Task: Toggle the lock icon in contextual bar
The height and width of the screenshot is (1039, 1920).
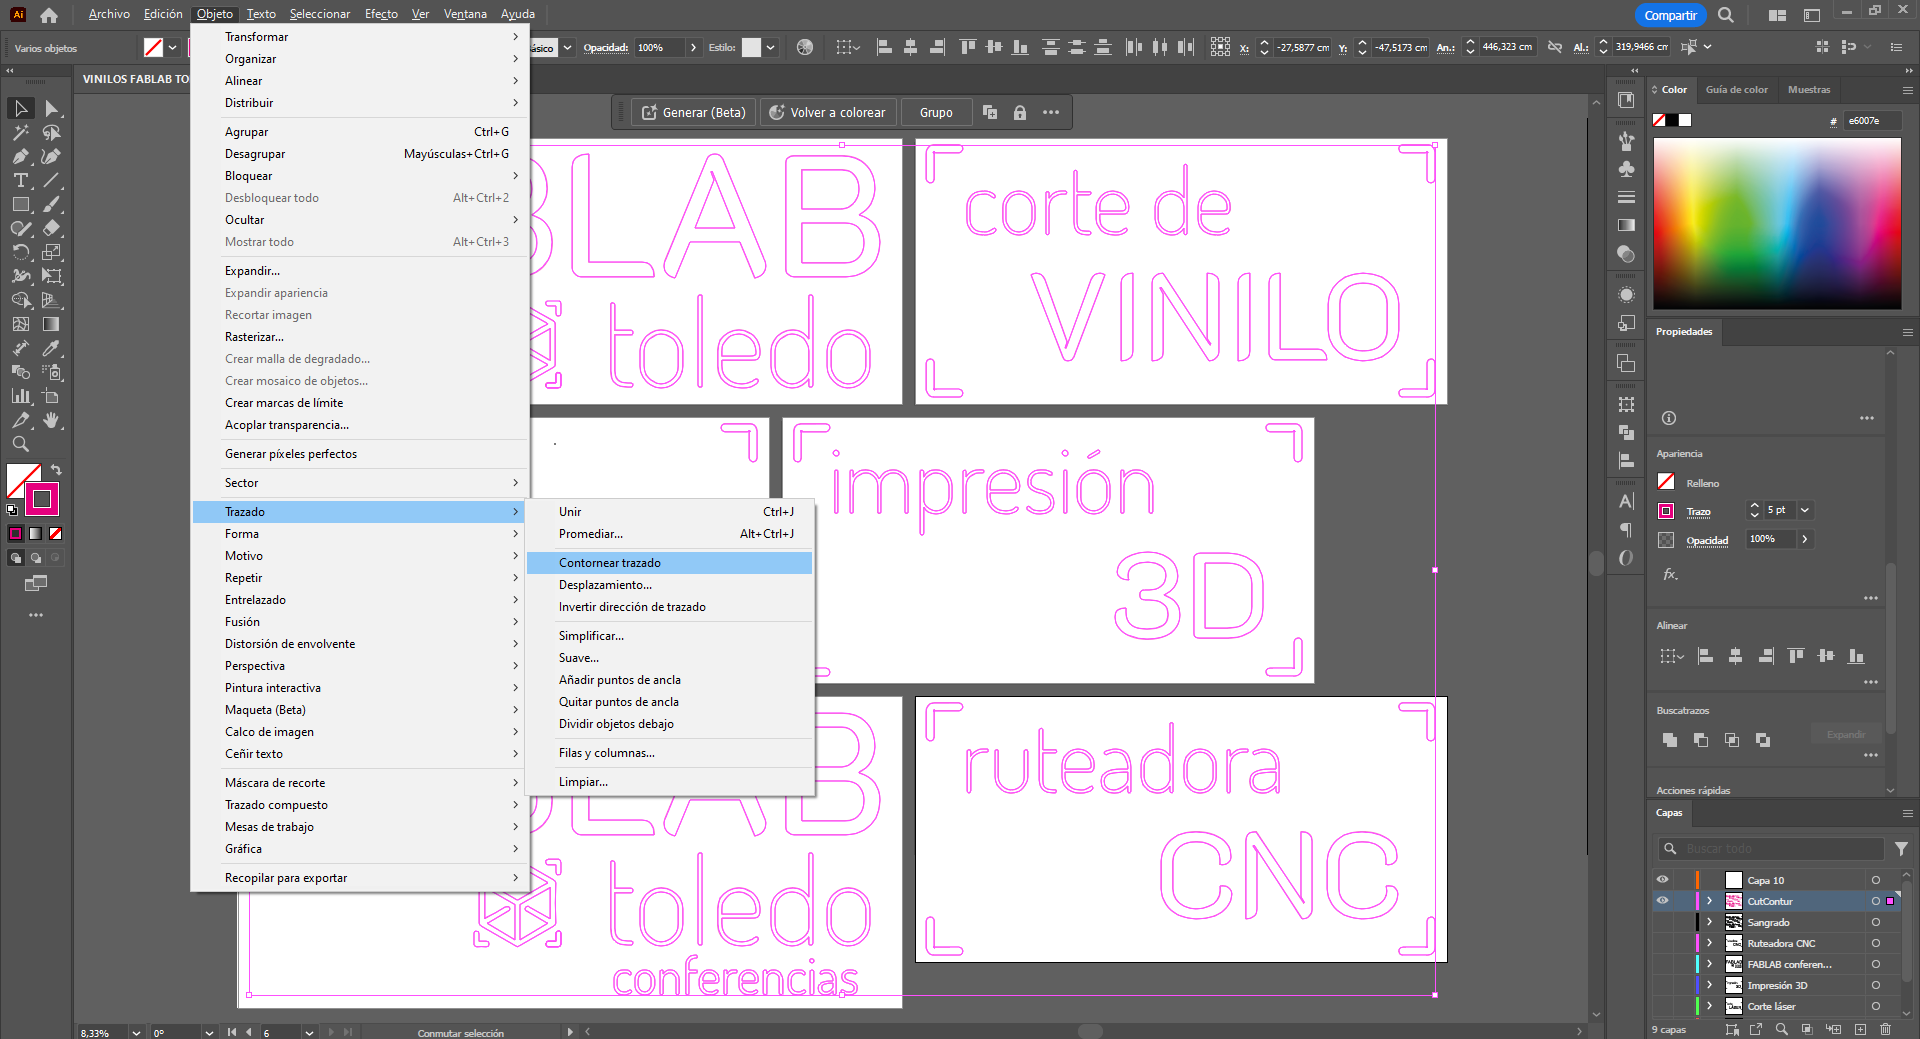Action: (x=1020, y=113)
